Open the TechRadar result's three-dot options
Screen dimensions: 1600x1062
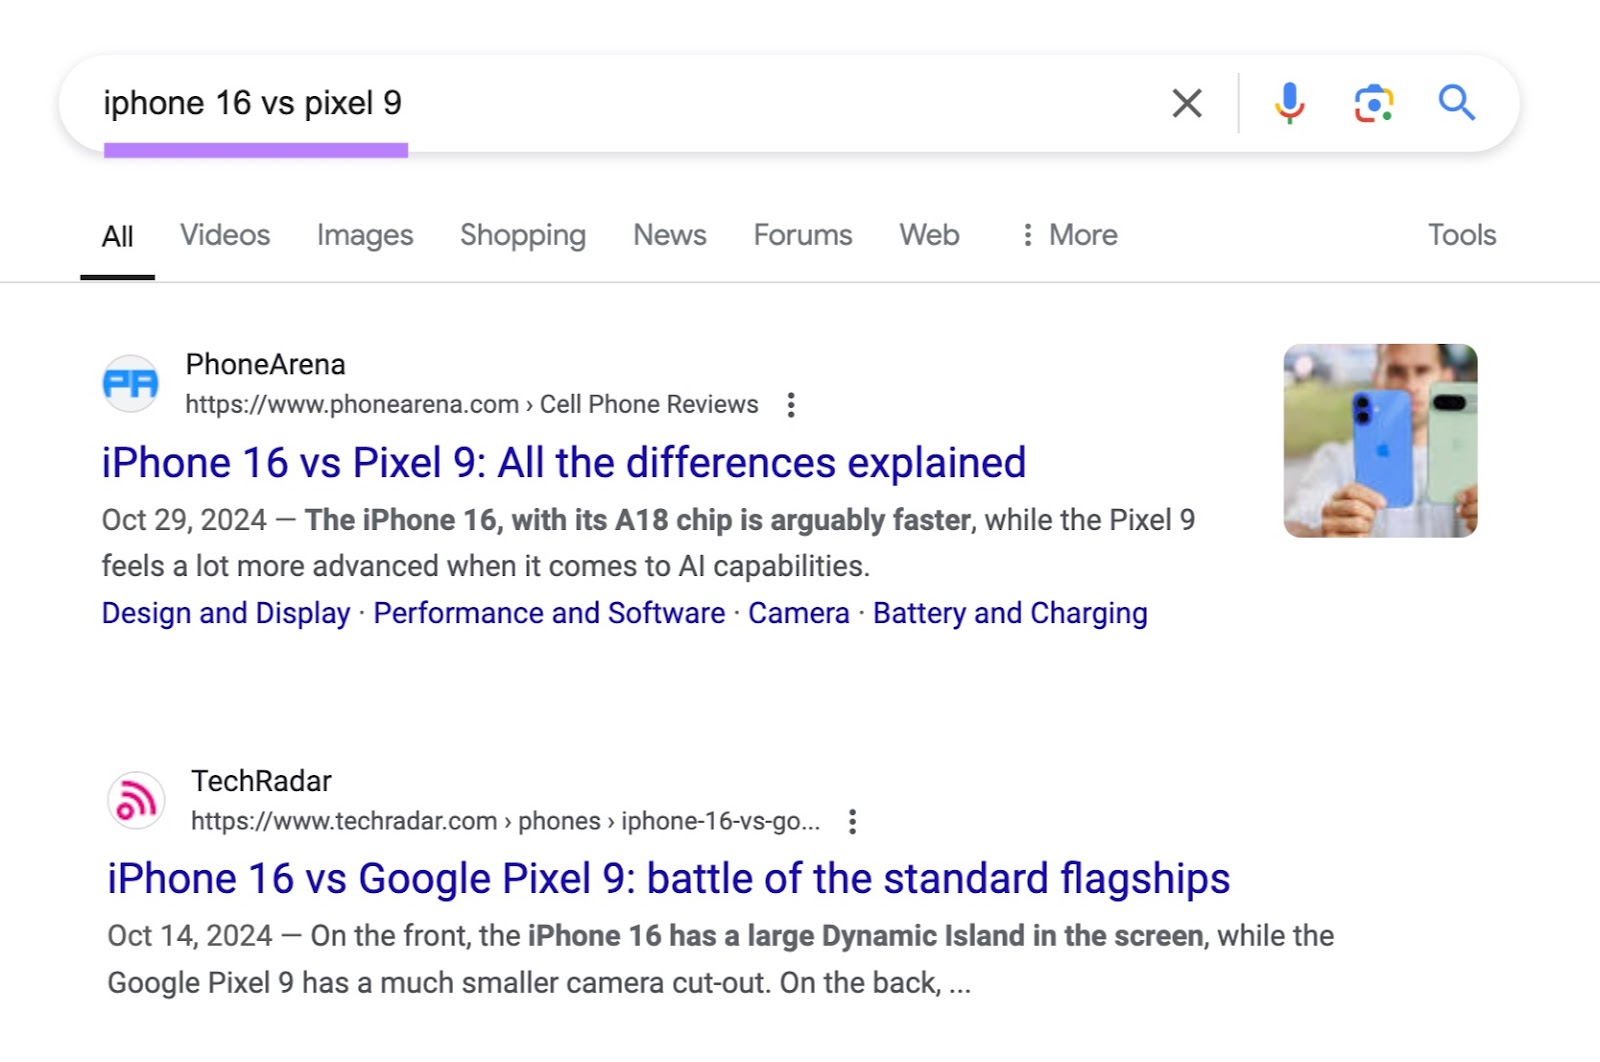click(x=852, y=822)
